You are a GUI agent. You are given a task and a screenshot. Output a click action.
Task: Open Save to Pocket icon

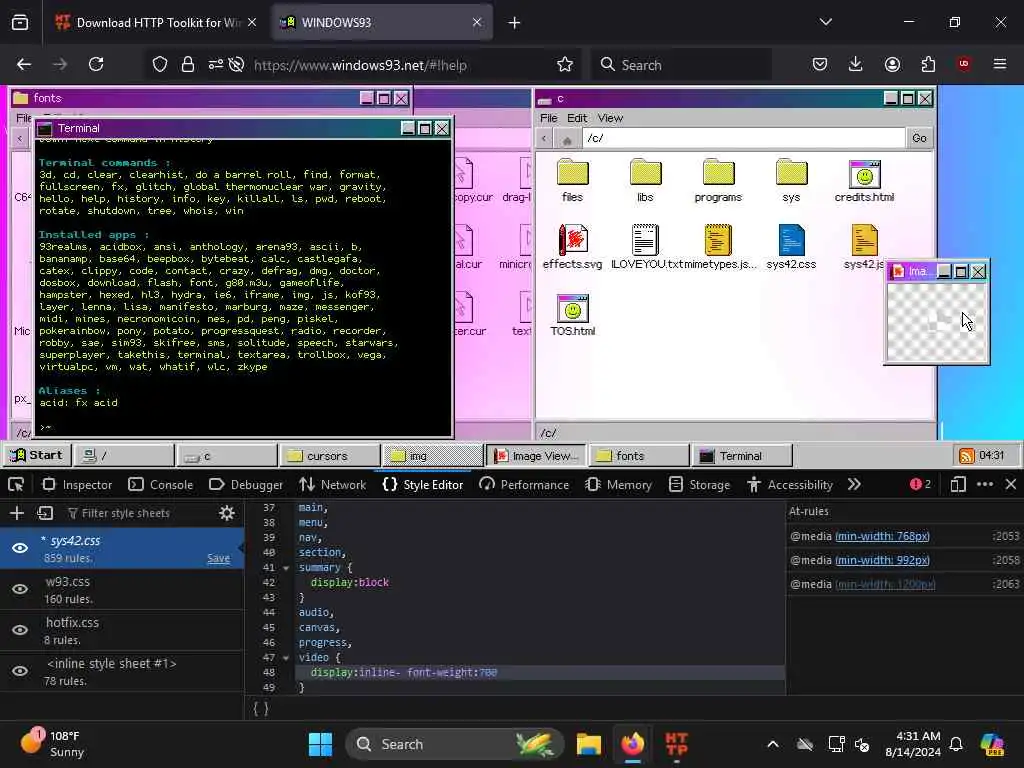(820, 64)
